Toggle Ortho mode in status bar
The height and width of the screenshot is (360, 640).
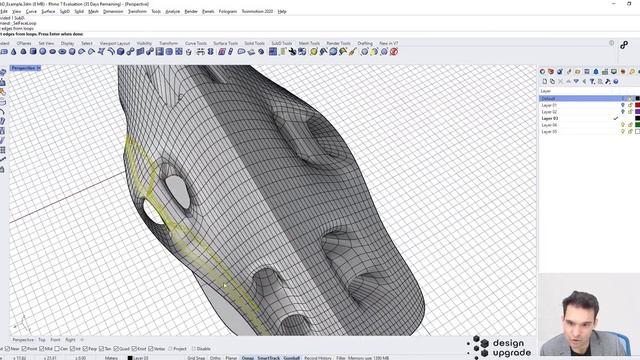pyautogui.click(x=215, y=358)
